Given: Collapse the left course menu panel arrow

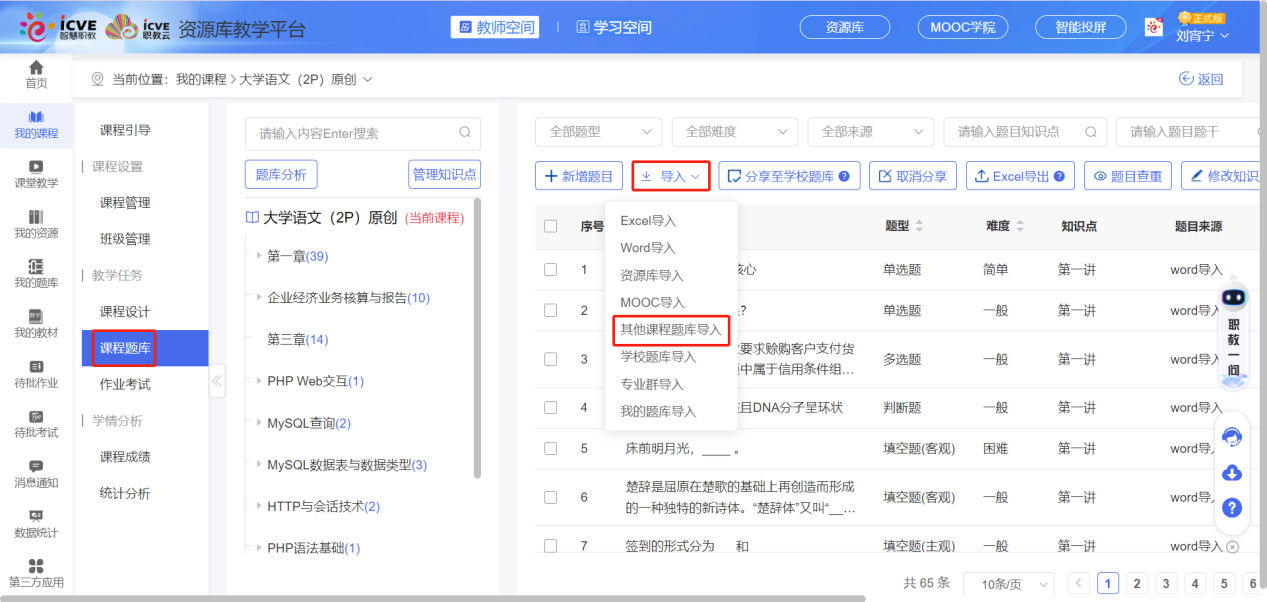Looking at the screenshot, I should pyautogui.click(x=217, y=381).
